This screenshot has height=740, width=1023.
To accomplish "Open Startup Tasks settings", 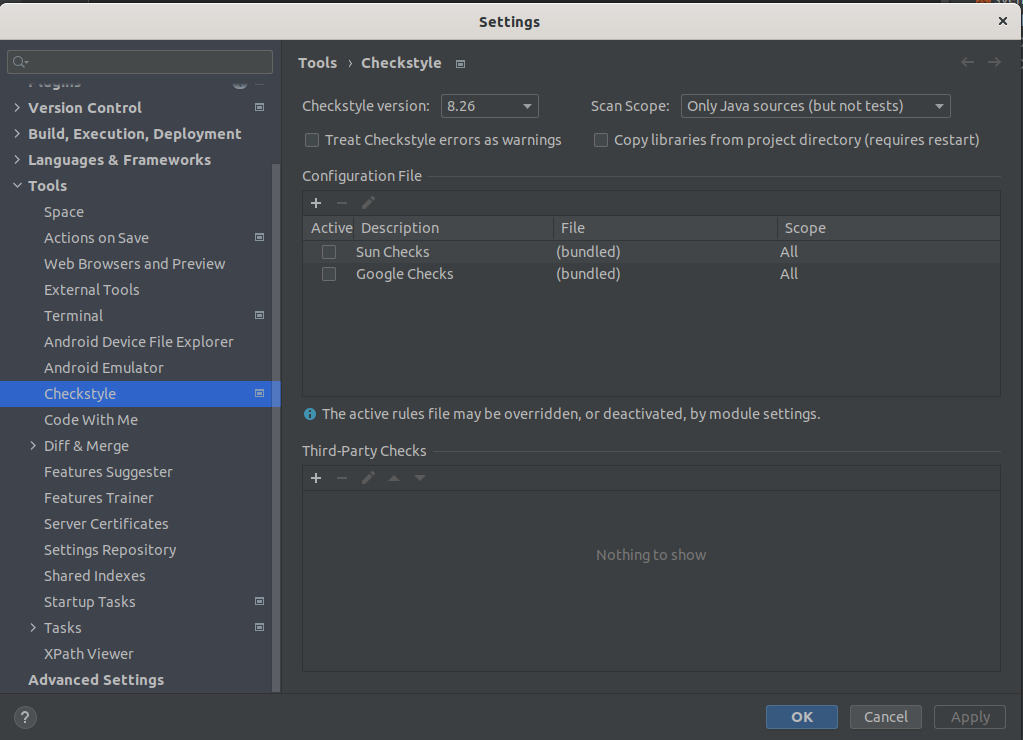I will click(89, 602).
